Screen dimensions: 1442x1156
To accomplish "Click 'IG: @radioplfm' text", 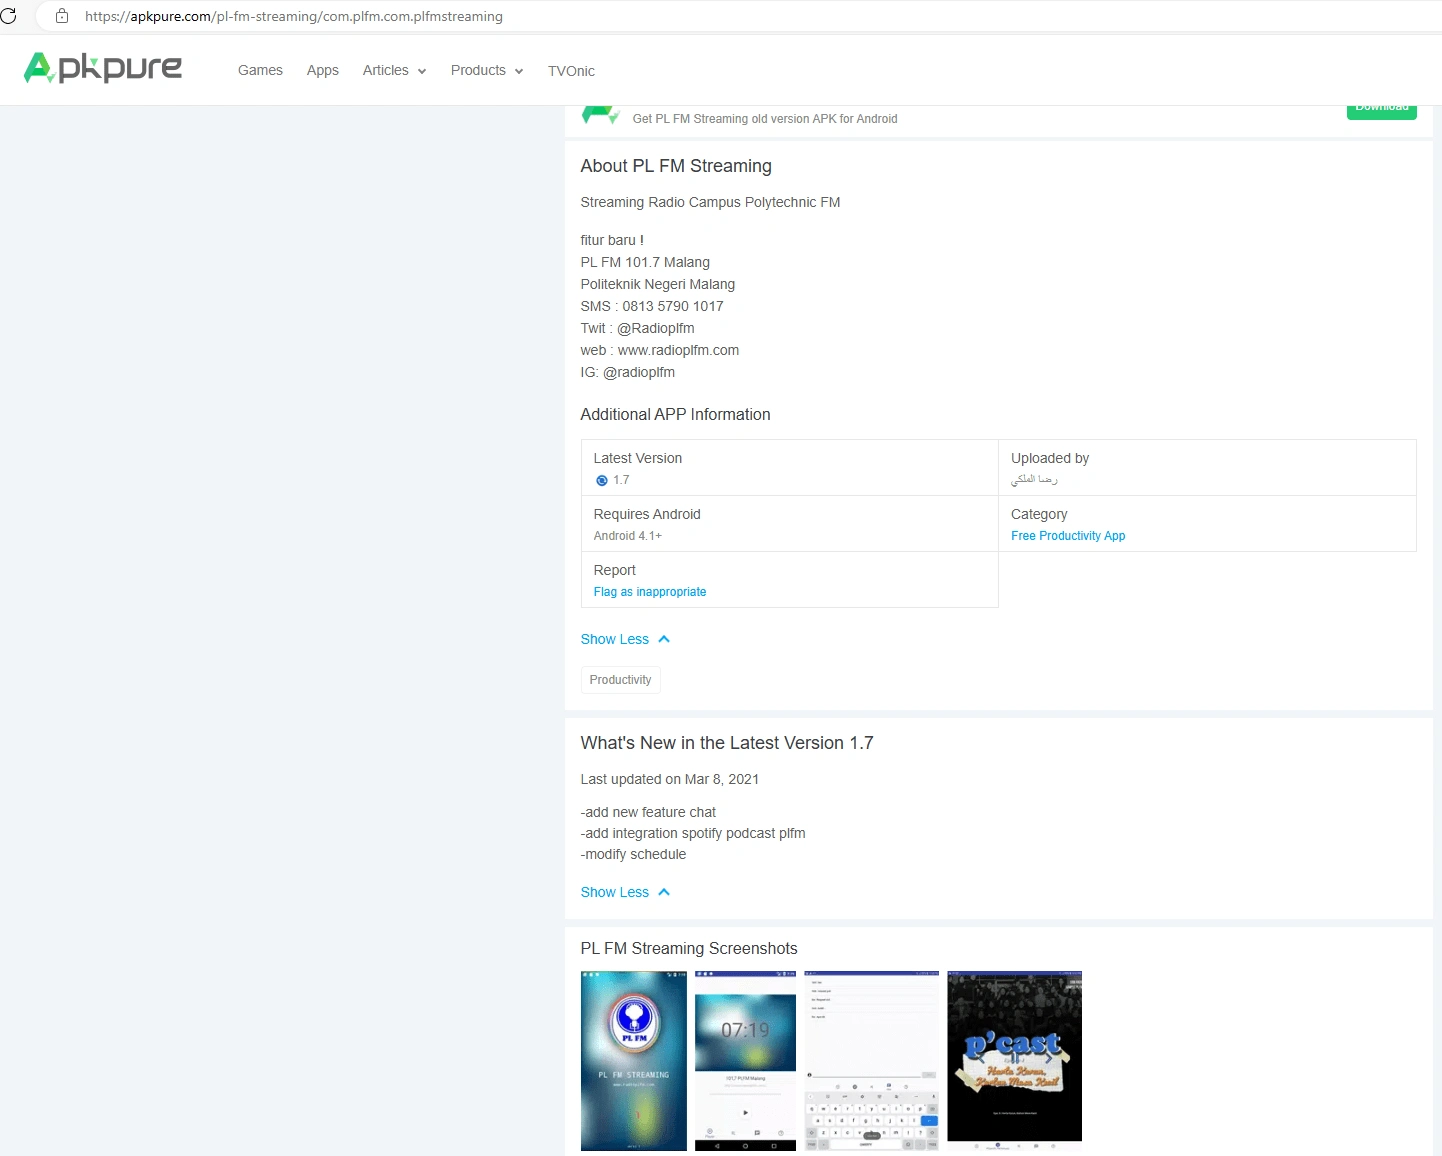I will (628, 372).
